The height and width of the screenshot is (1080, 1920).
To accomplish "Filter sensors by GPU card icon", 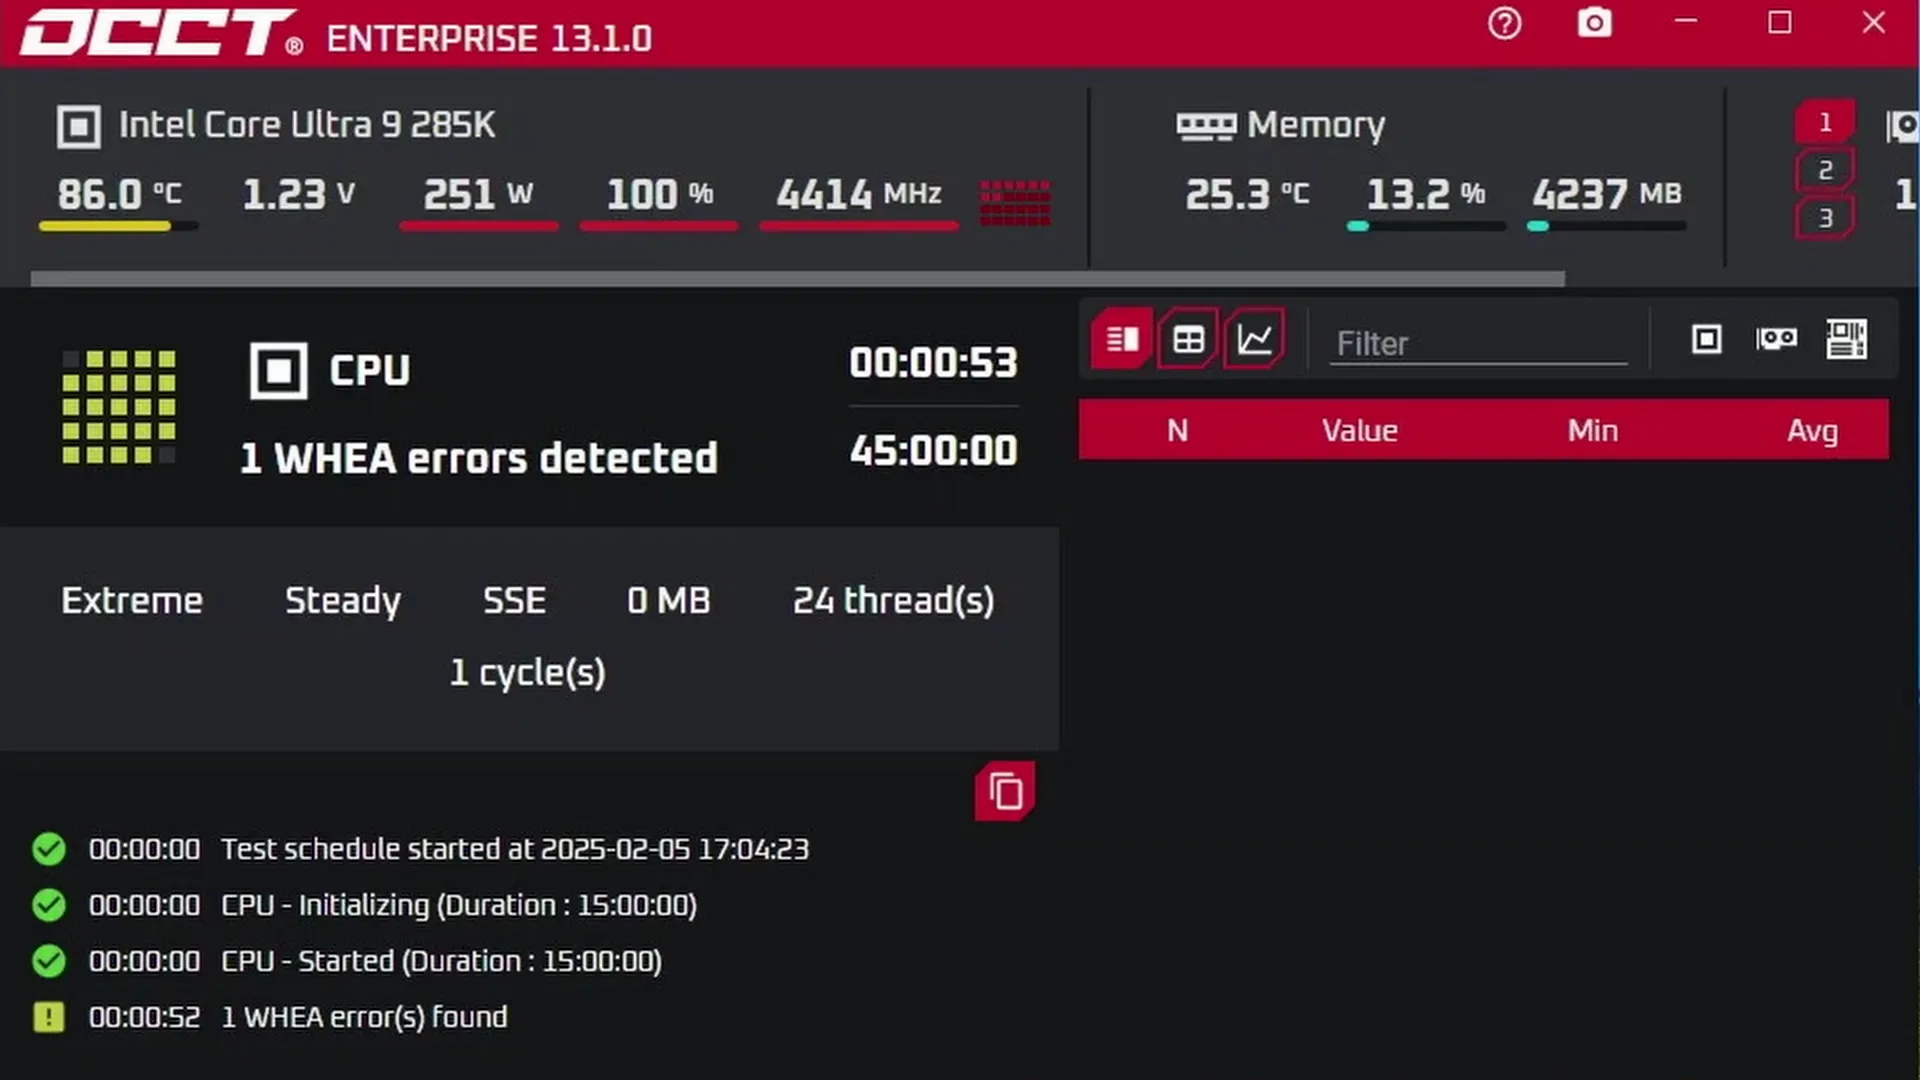I will 1776,340.
